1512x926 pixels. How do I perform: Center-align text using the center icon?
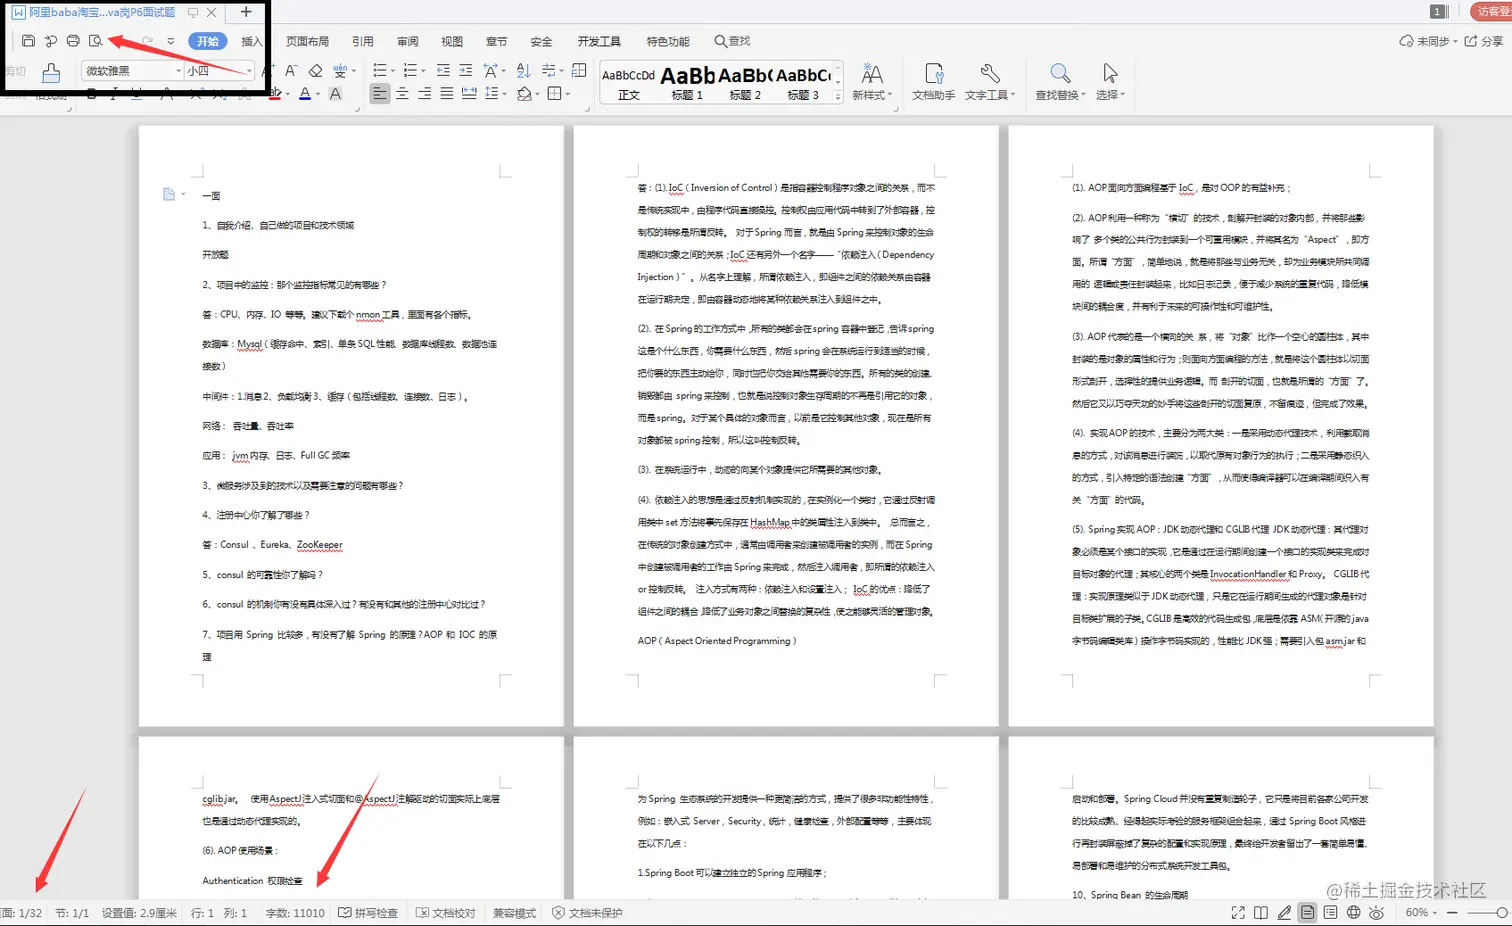(402, 94)
